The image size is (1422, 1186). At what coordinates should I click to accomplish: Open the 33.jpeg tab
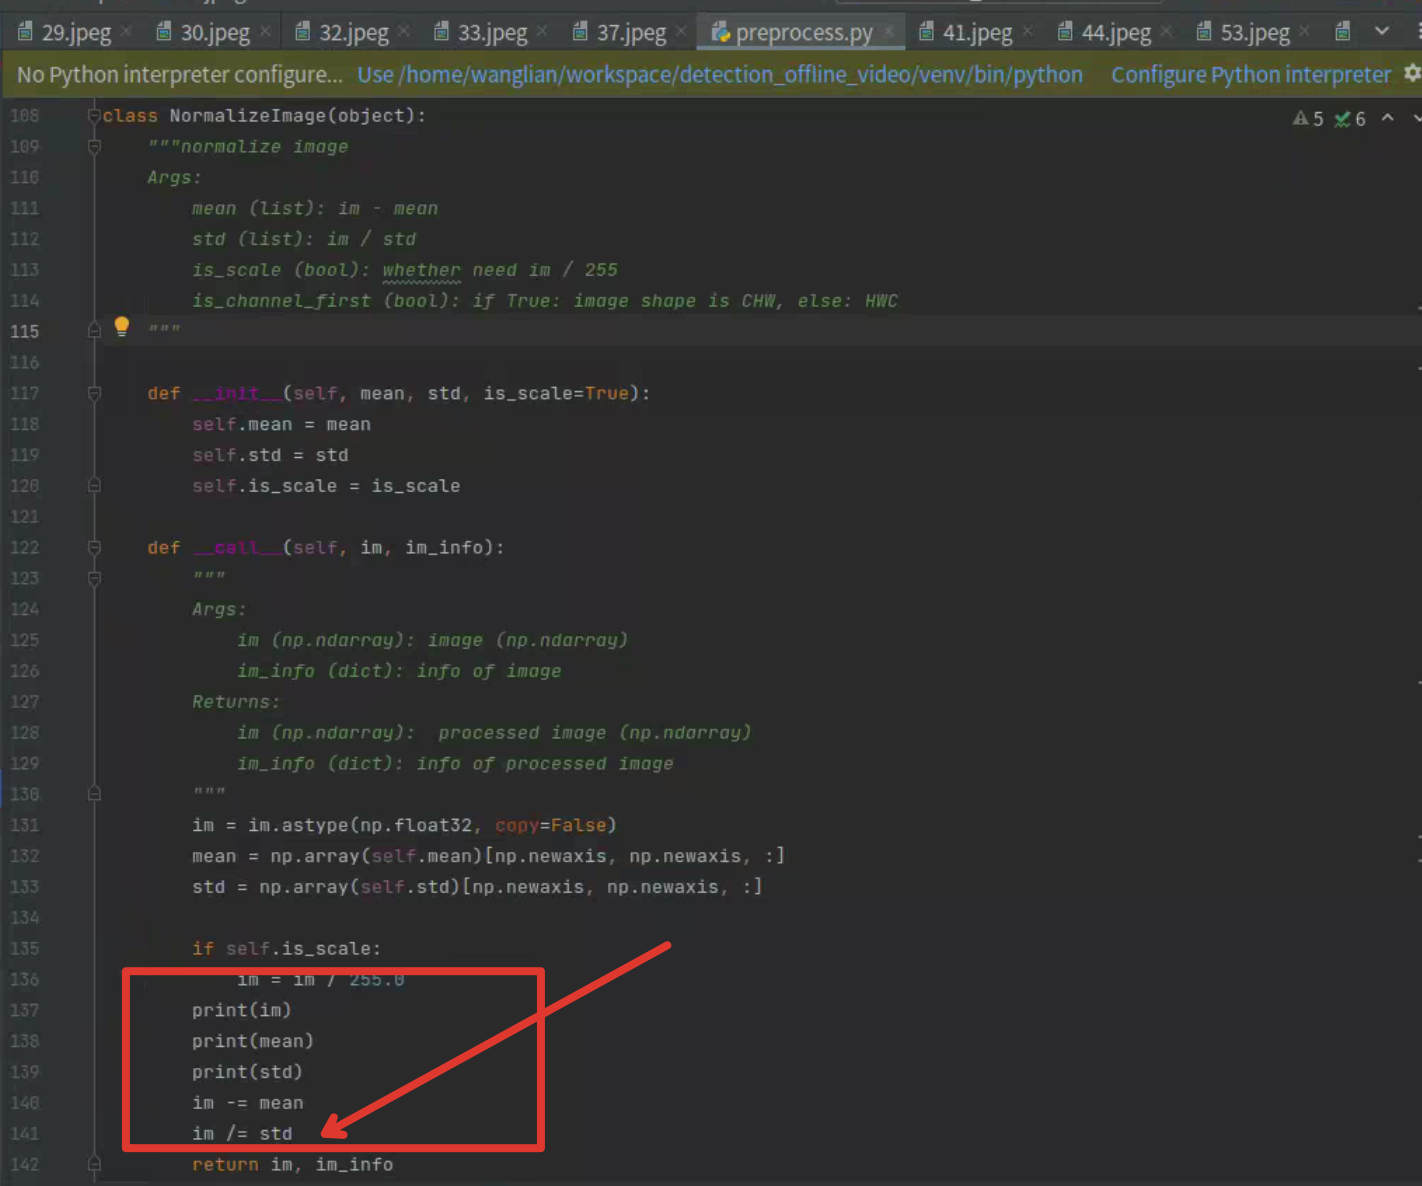click(492, 33)
